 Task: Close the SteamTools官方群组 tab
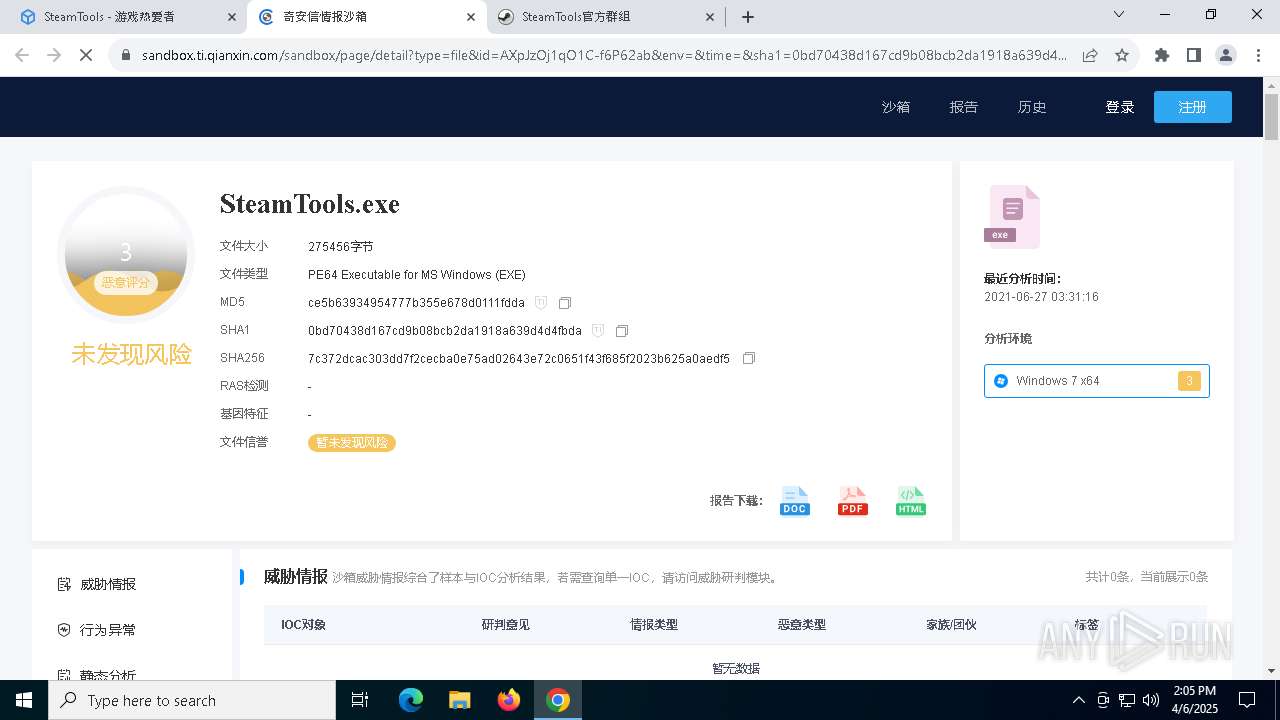710,17
